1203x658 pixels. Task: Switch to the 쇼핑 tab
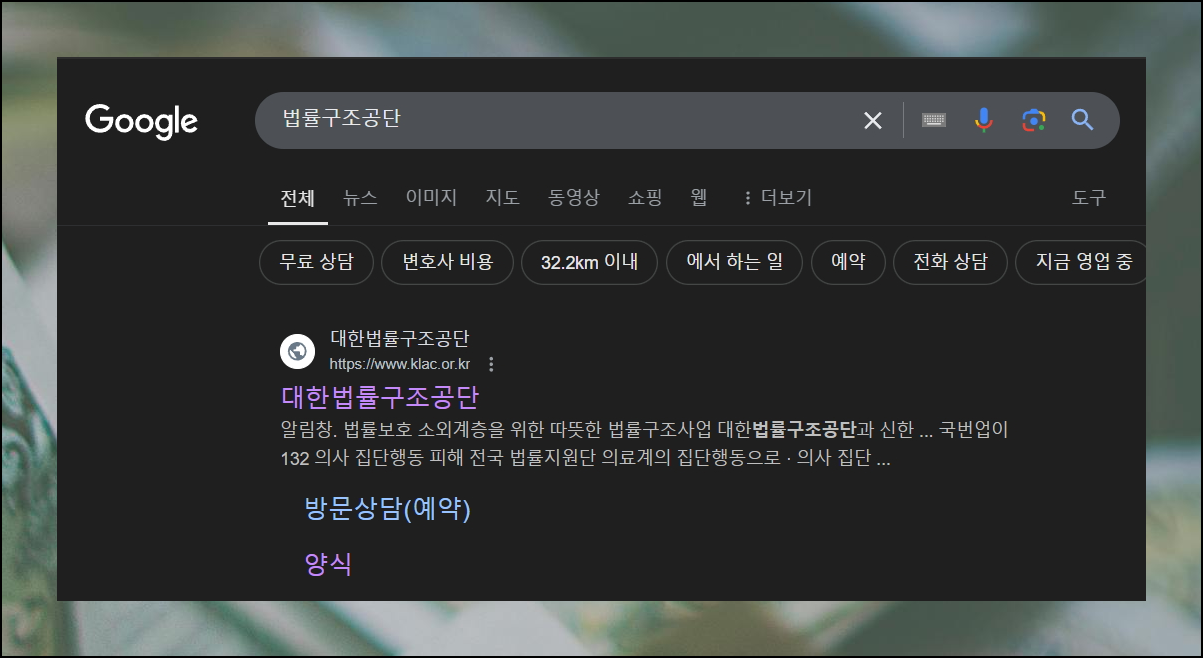(645, 198)
